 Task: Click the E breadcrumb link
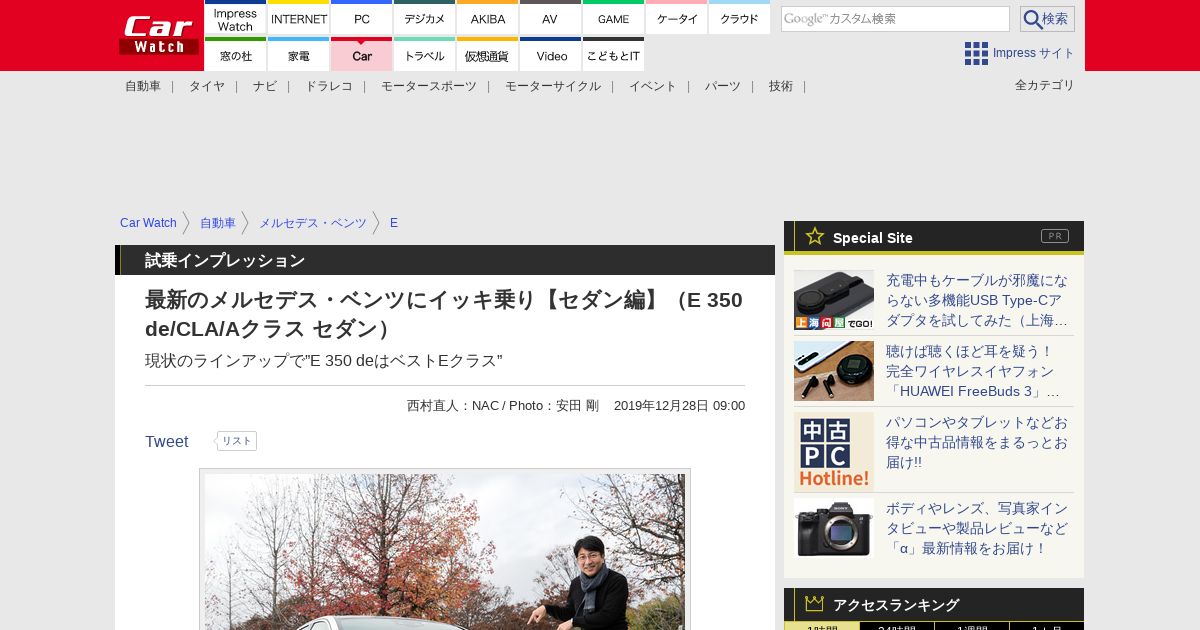coord(394,223)
